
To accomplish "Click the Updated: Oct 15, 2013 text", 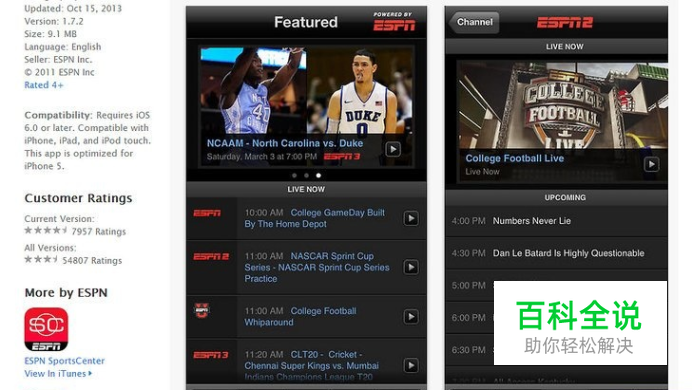I will [x=73, y=8].
